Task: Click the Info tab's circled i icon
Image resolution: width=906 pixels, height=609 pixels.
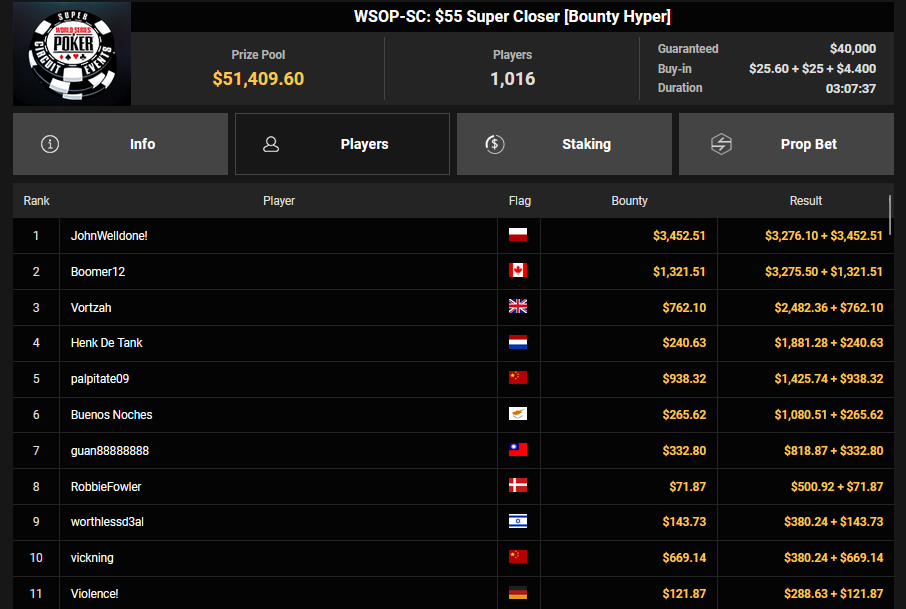Action: tap(50, 144)
